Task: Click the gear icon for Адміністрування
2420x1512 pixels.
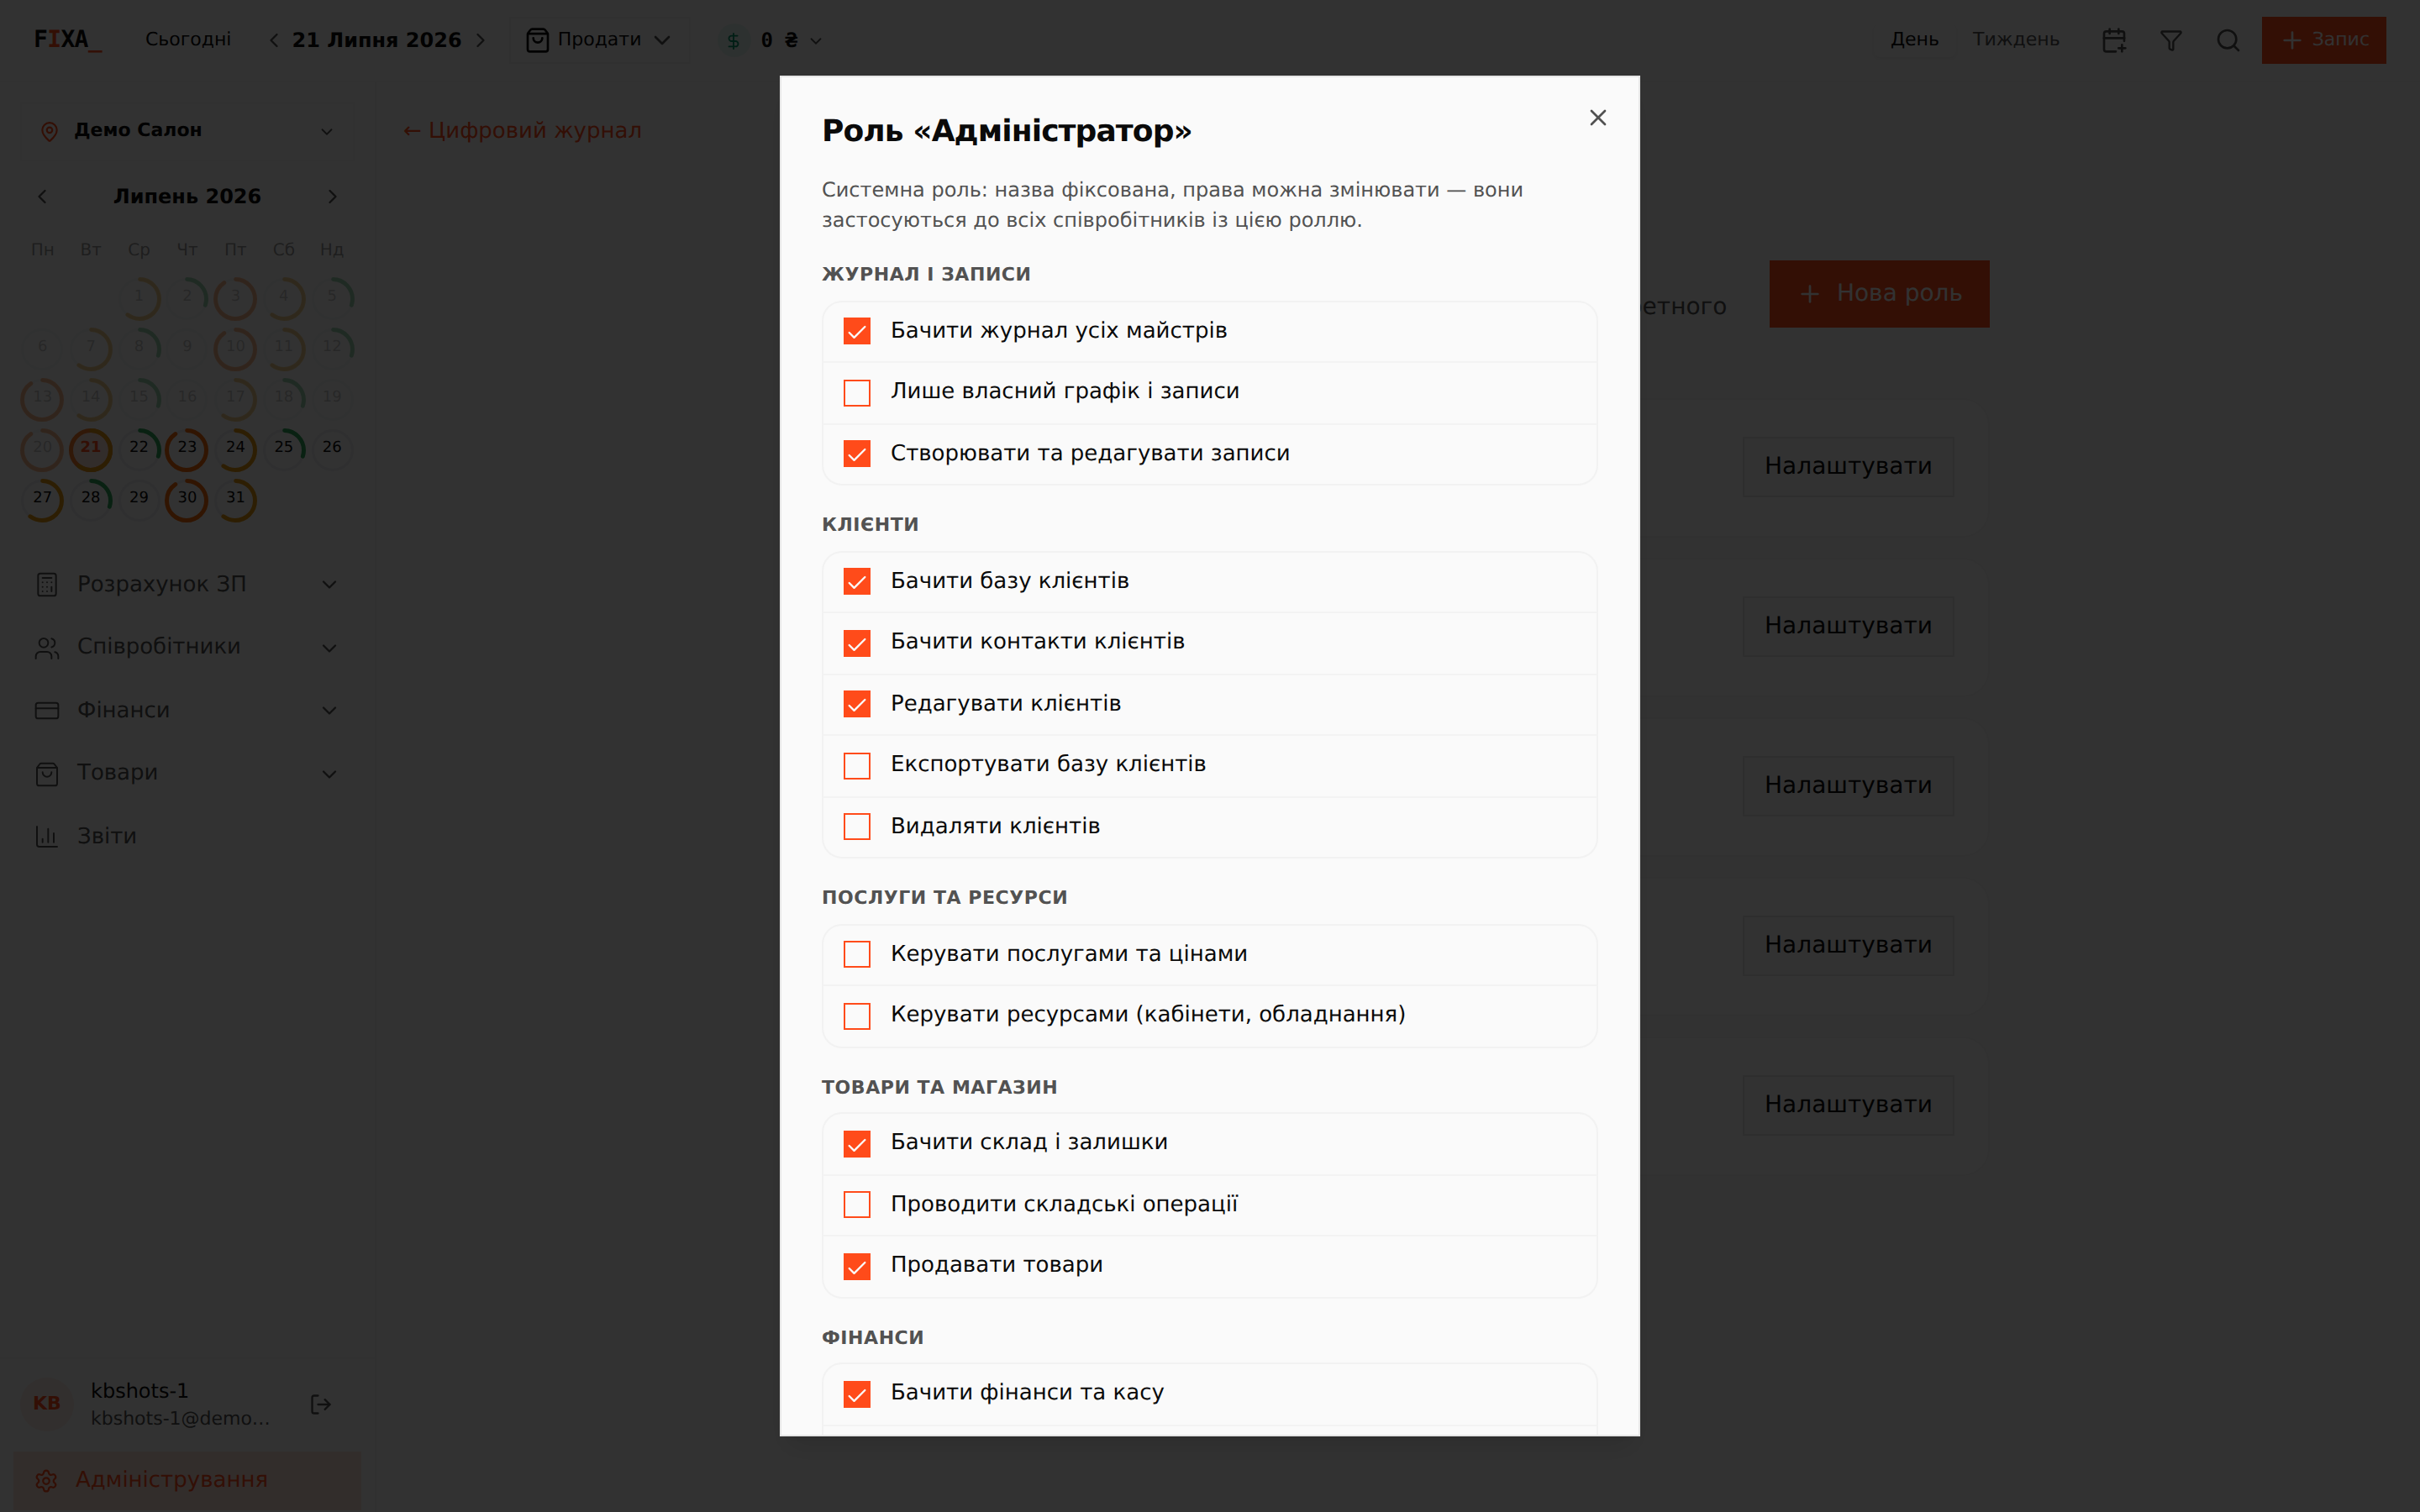Action: click(46, 1480)
